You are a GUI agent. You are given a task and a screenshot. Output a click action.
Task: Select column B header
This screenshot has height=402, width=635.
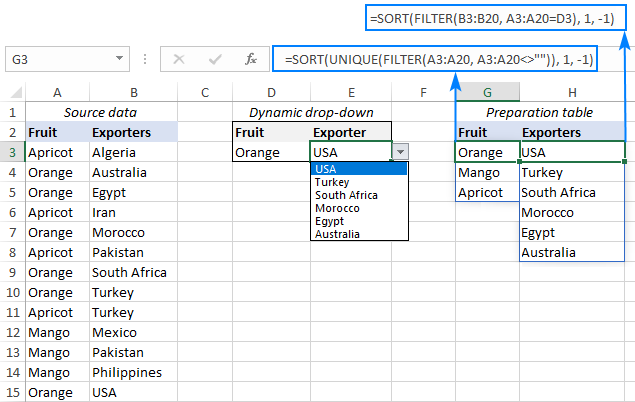tap(133, 93)
